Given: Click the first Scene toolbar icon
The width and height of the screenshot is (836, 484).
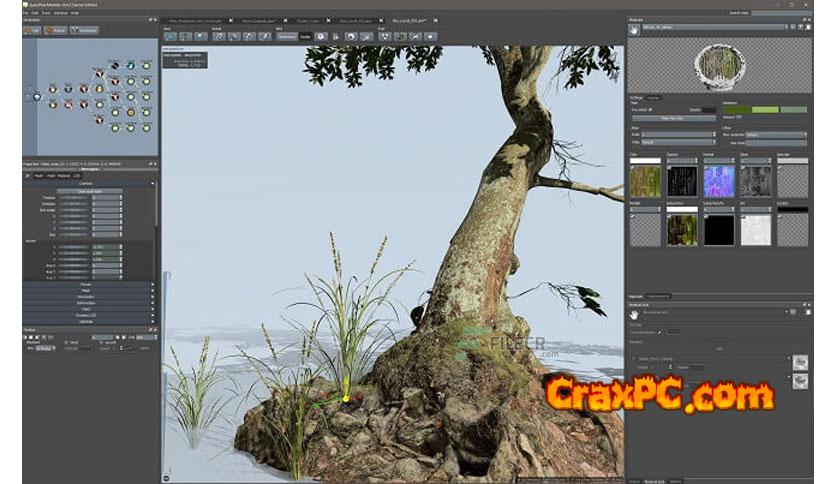Looking at the screenshot, I should click(172, 36).
